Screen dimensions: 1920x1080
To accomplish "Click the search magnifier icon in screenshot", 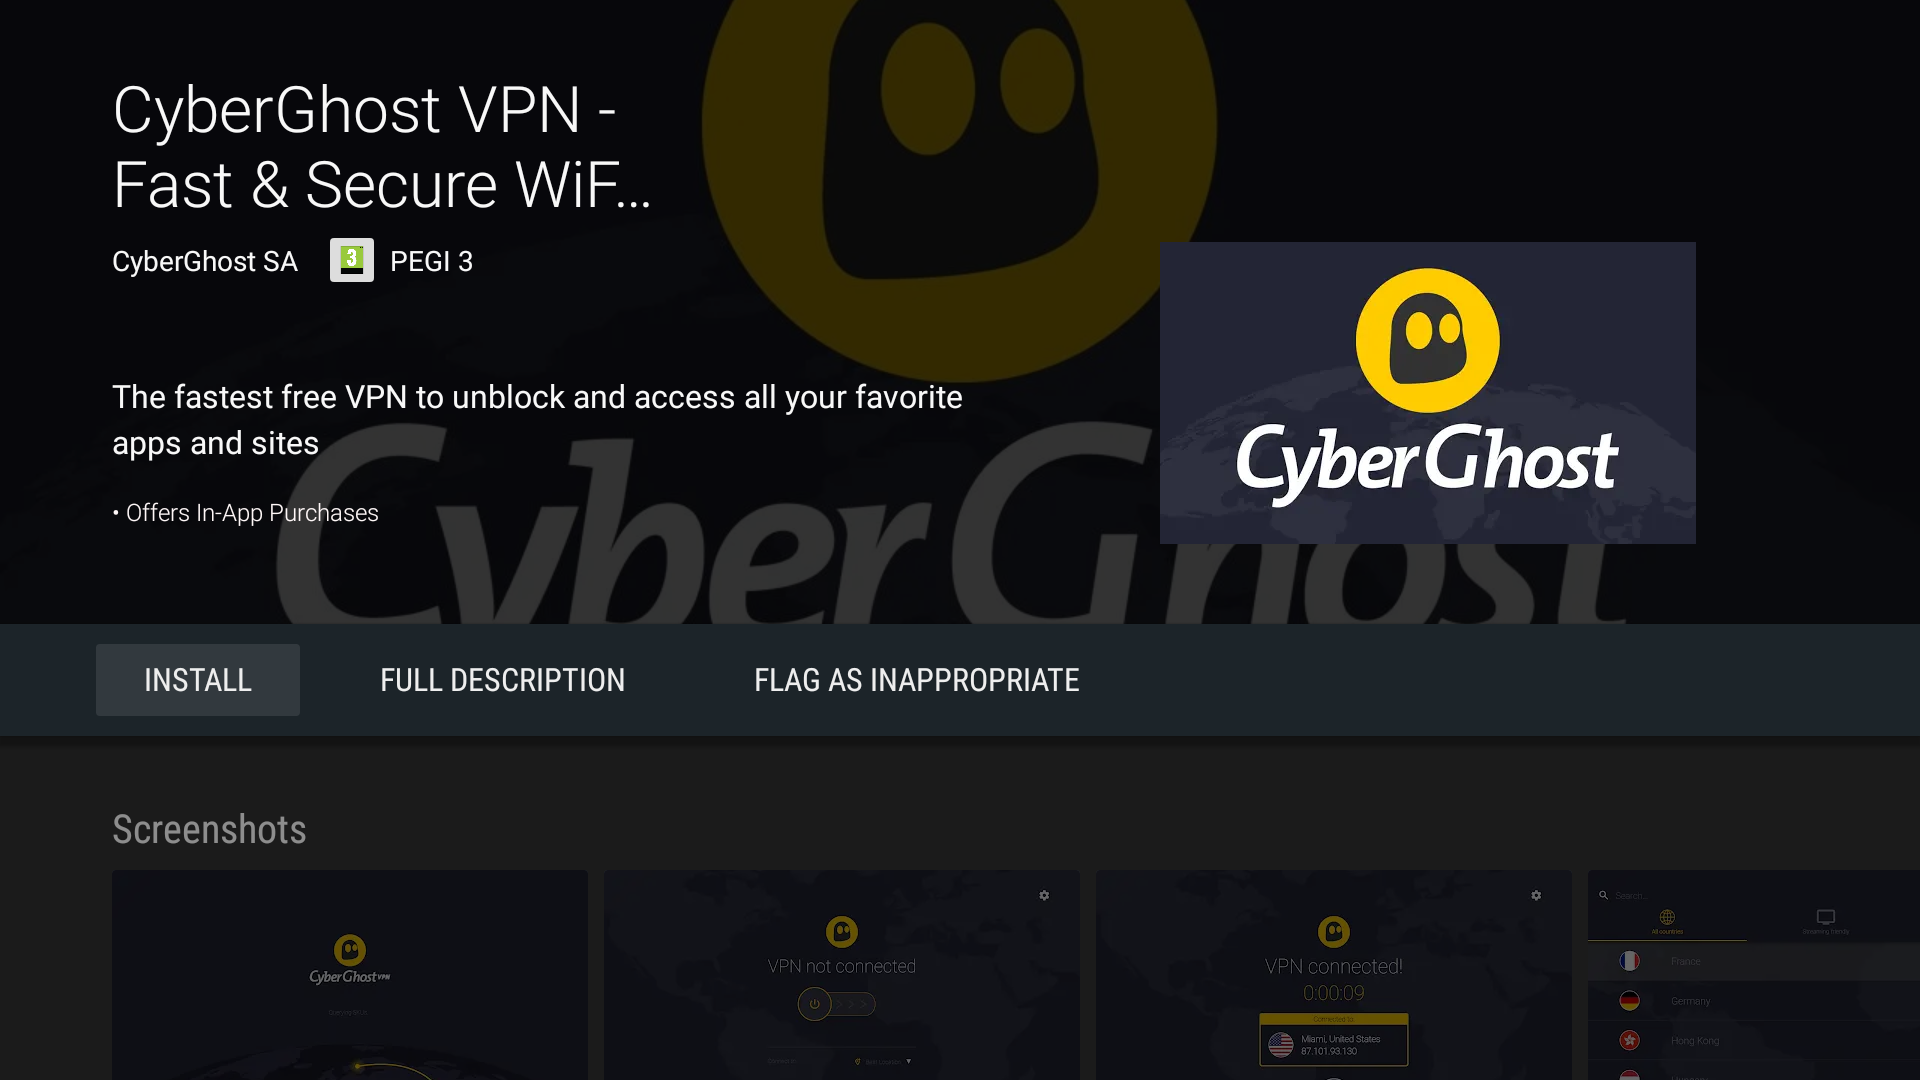I will pyautogui.click(x=1604, y=895).
